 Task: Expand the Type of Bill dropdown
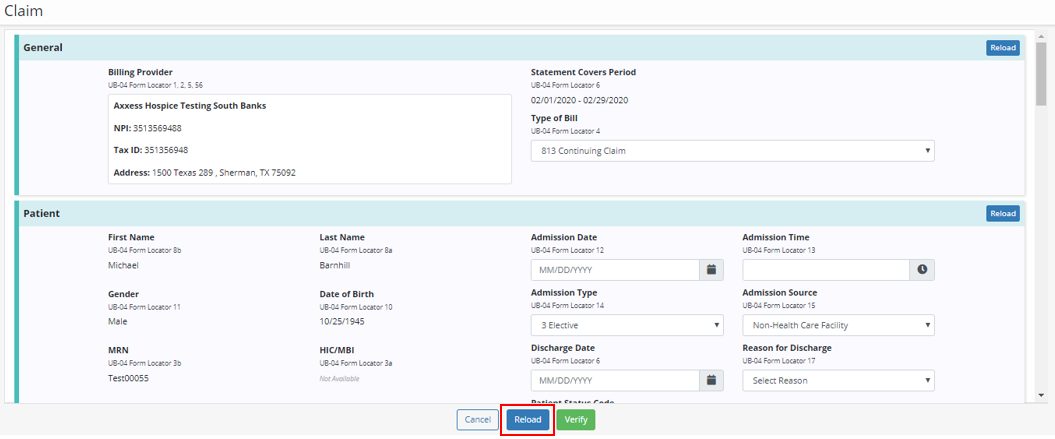tap(732, 151)
